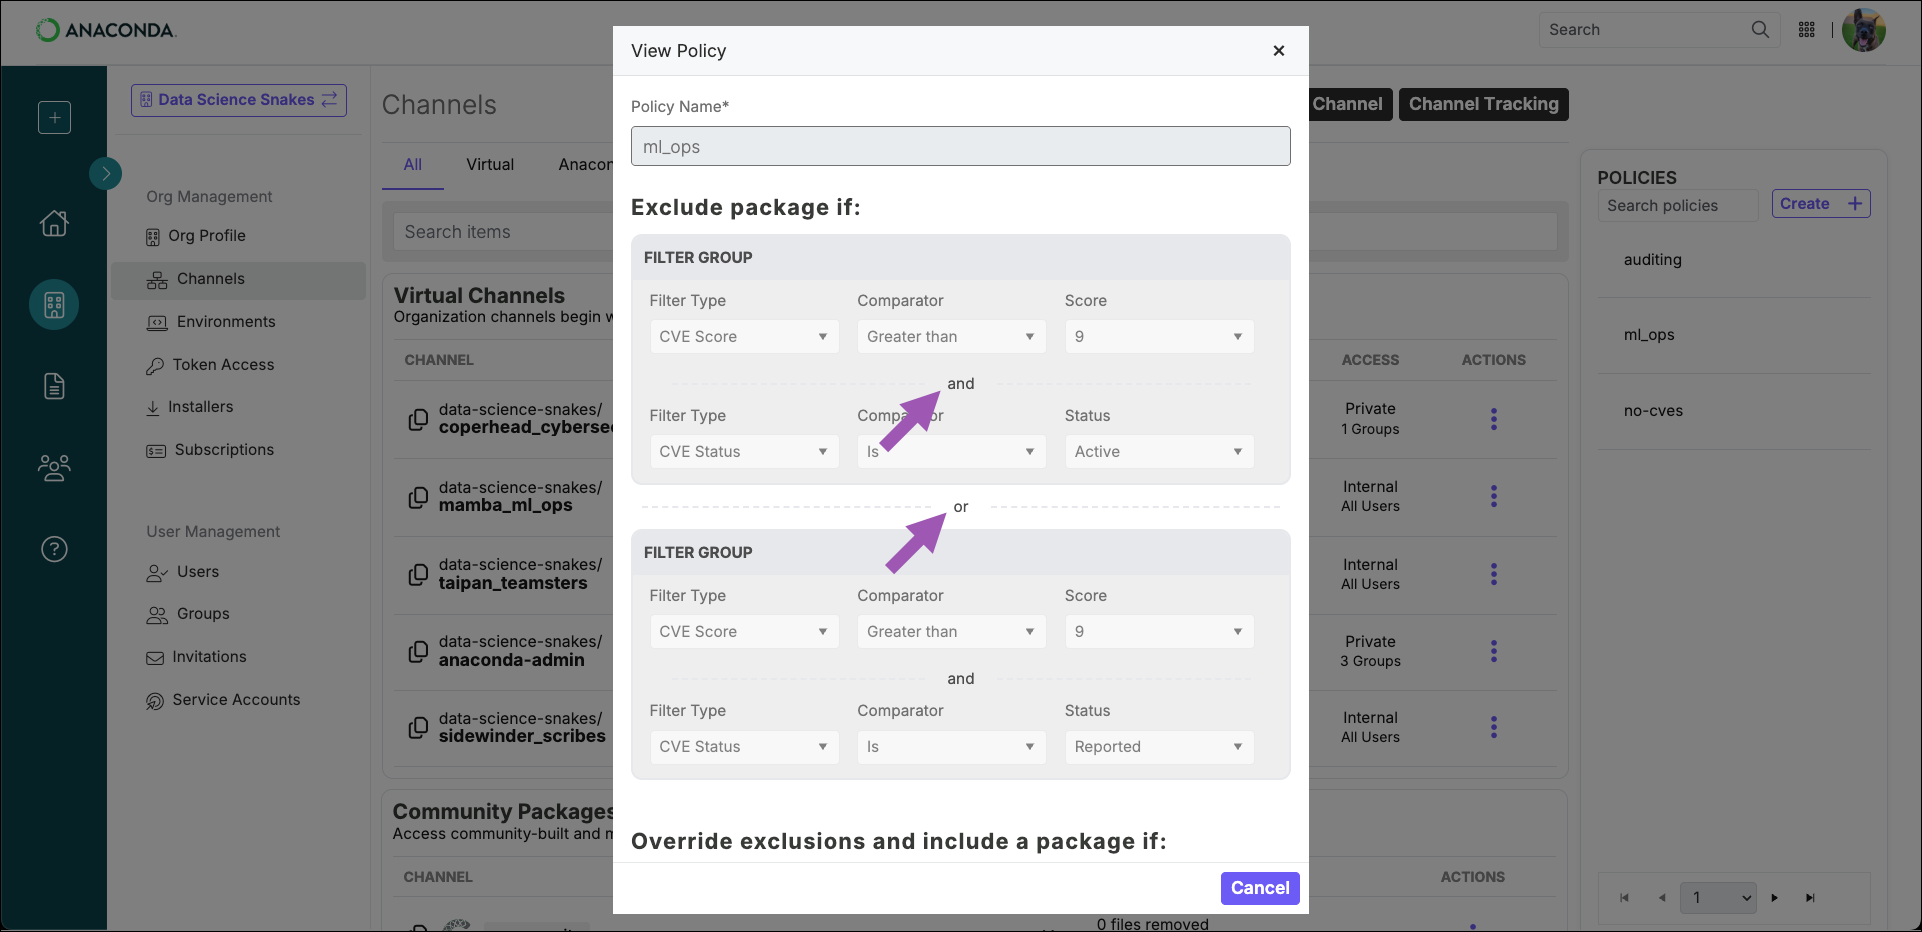Open Installers in the side menu

click(190, 407)
